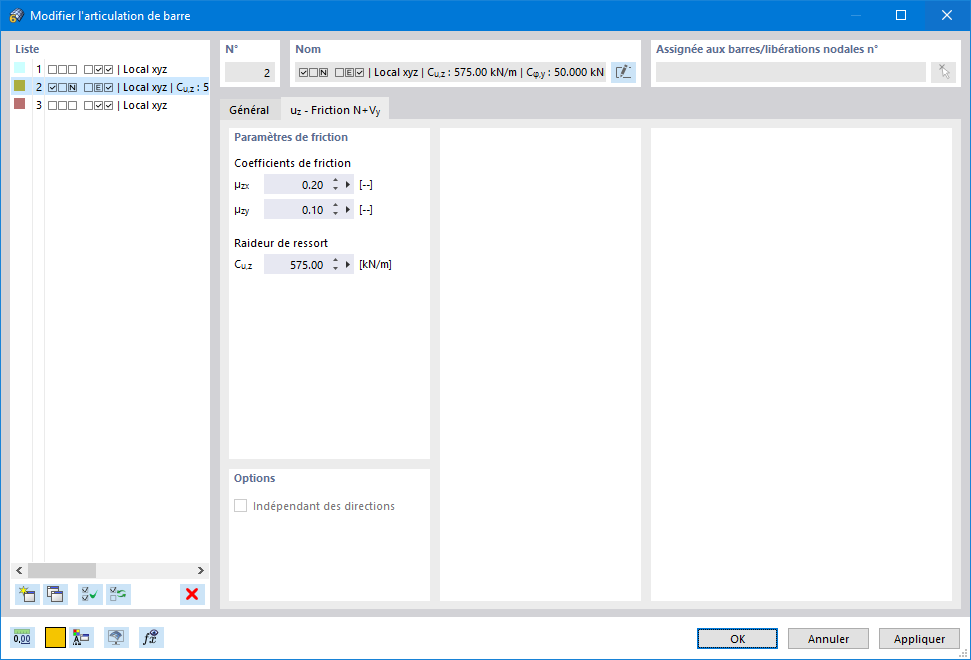Click the yellow color swatch in bottom toolbar

(55, 637)
